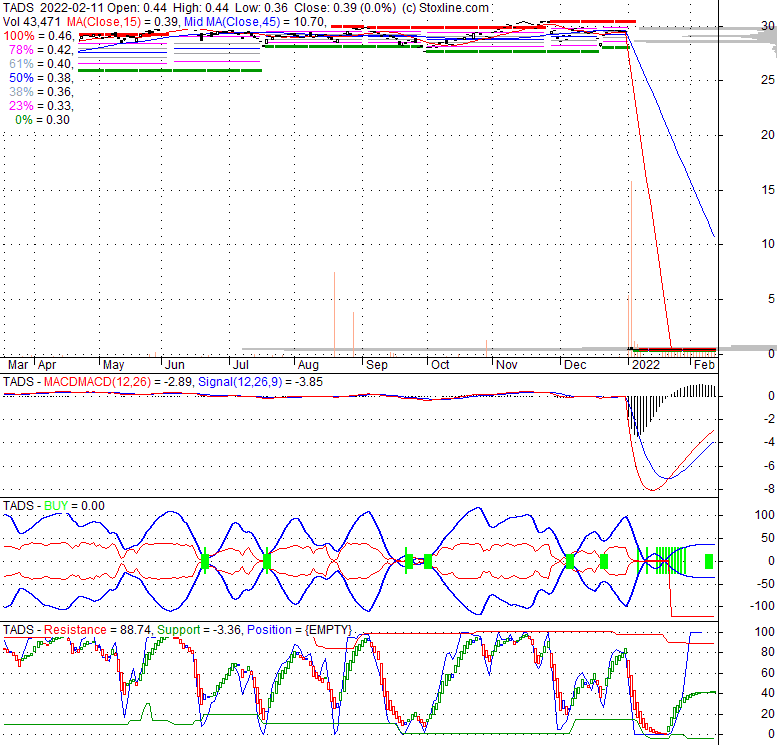Click the 'May' month axis label

tap(114, 365)
